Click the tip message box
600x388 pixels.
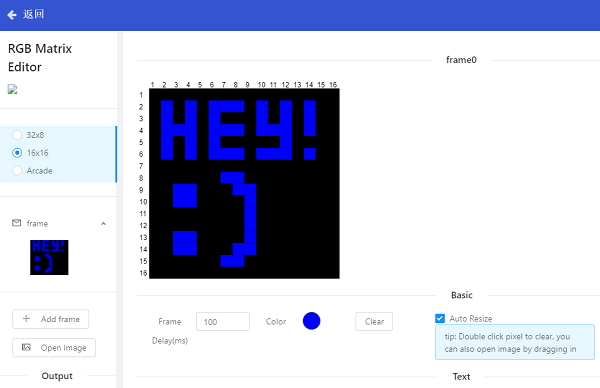tap(515, 342)
